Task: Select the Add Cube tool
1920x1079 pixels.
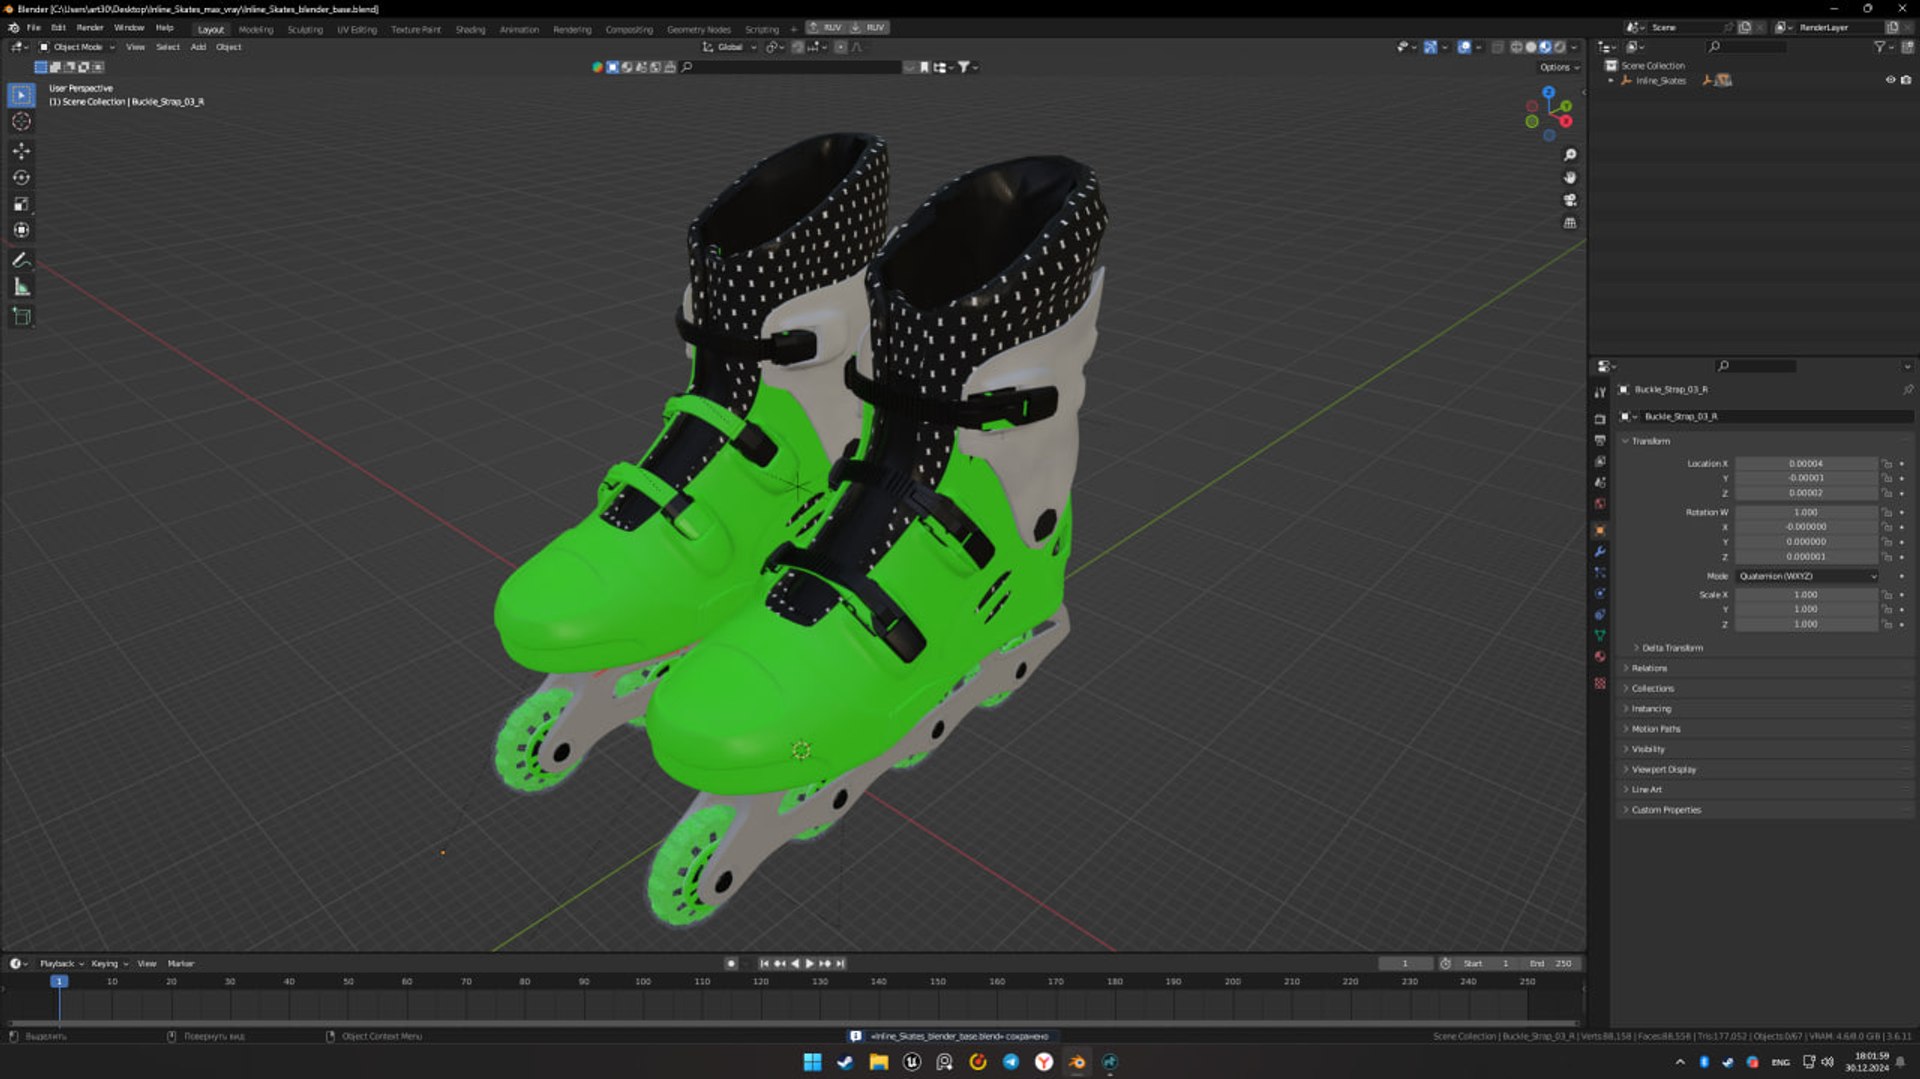Action: 21,317
